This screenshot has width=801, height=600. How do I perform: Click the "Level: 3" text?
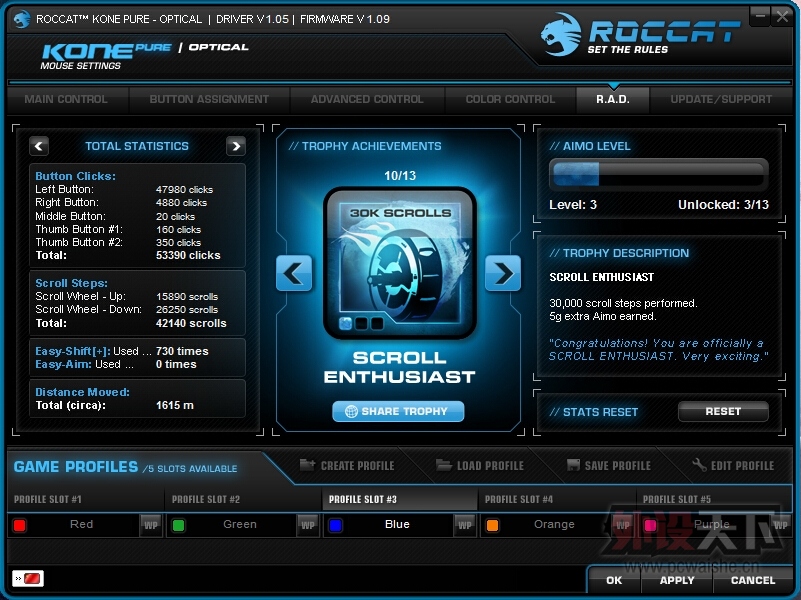pyautogui.click(x=573, y=205)
